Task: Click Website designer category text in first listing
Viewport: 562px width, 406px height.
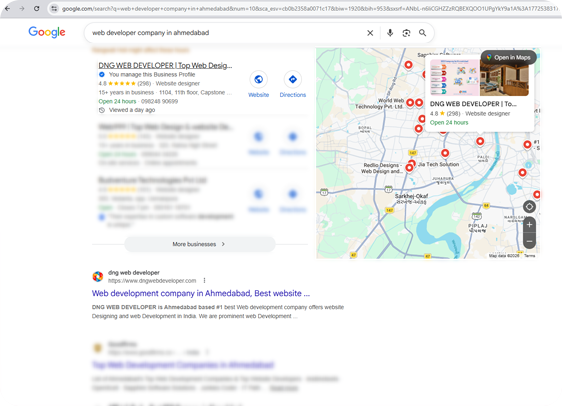Action: click(x=178, y=83)
